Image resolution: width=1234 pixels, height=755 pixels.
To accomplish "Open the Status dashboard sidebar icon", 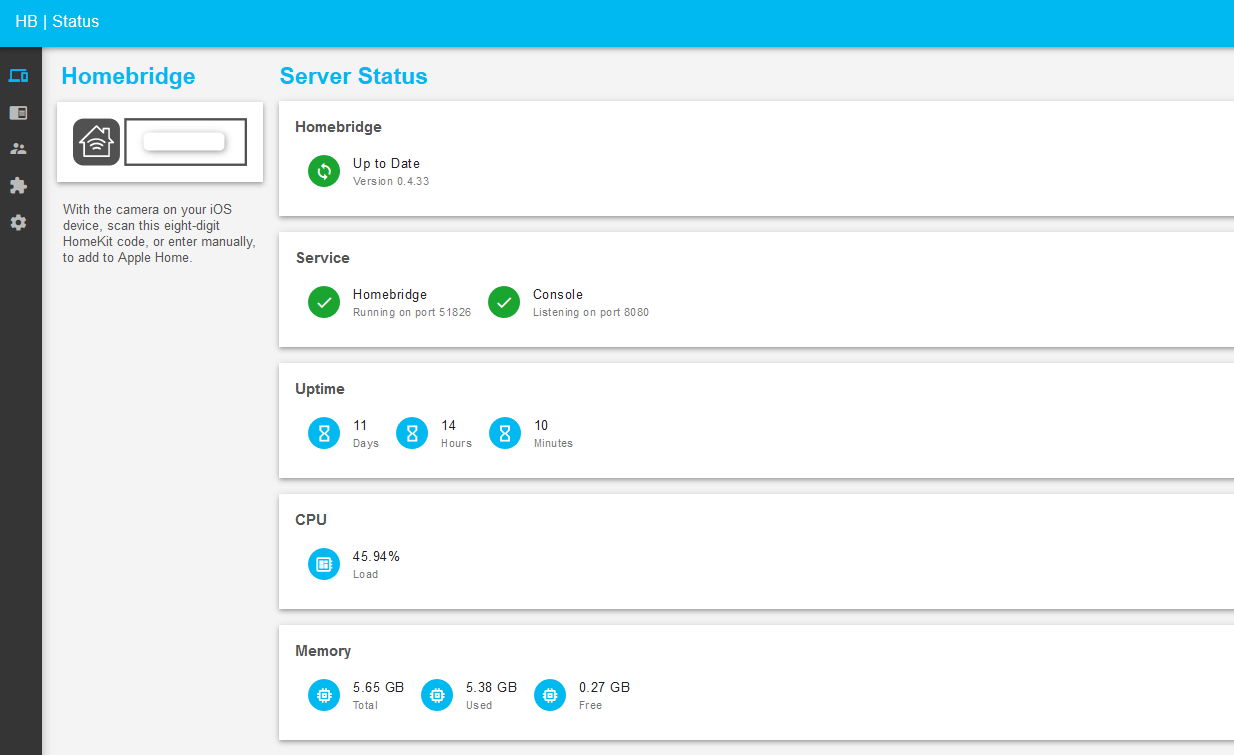I will tap(18, 76).
